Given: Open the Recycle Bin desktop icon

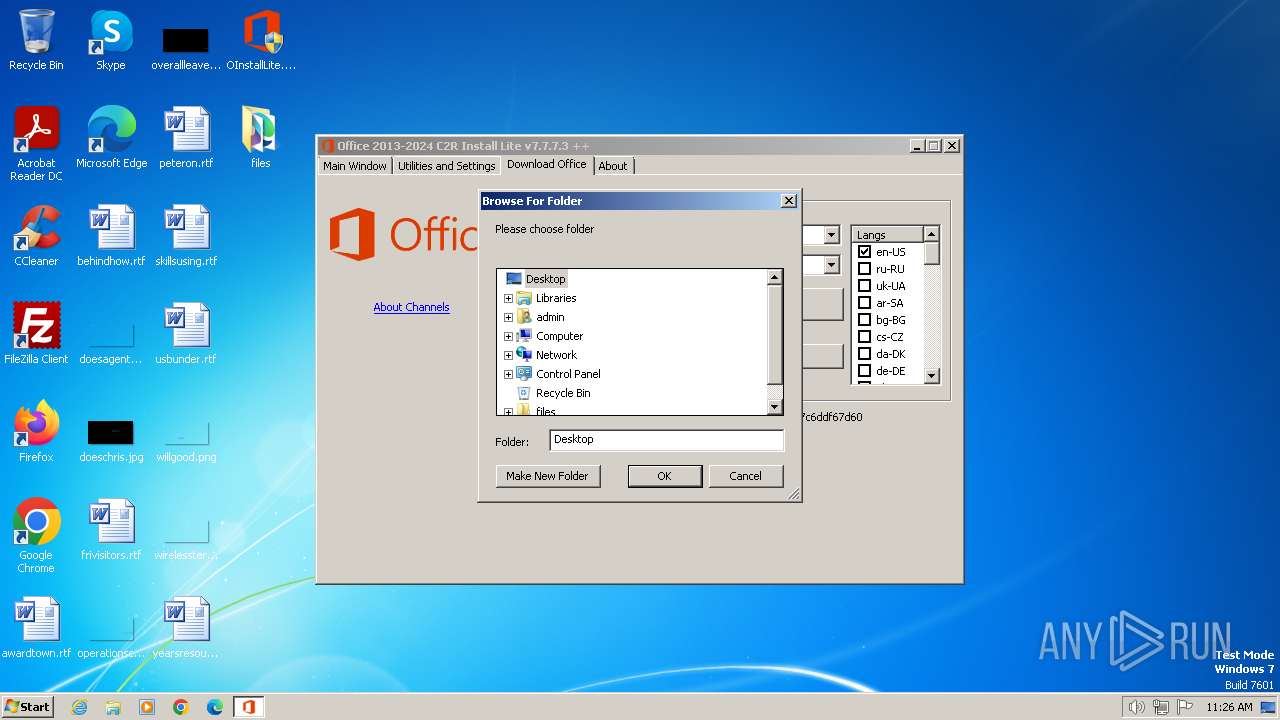Looking at the screenshot, I should (36, 40).
